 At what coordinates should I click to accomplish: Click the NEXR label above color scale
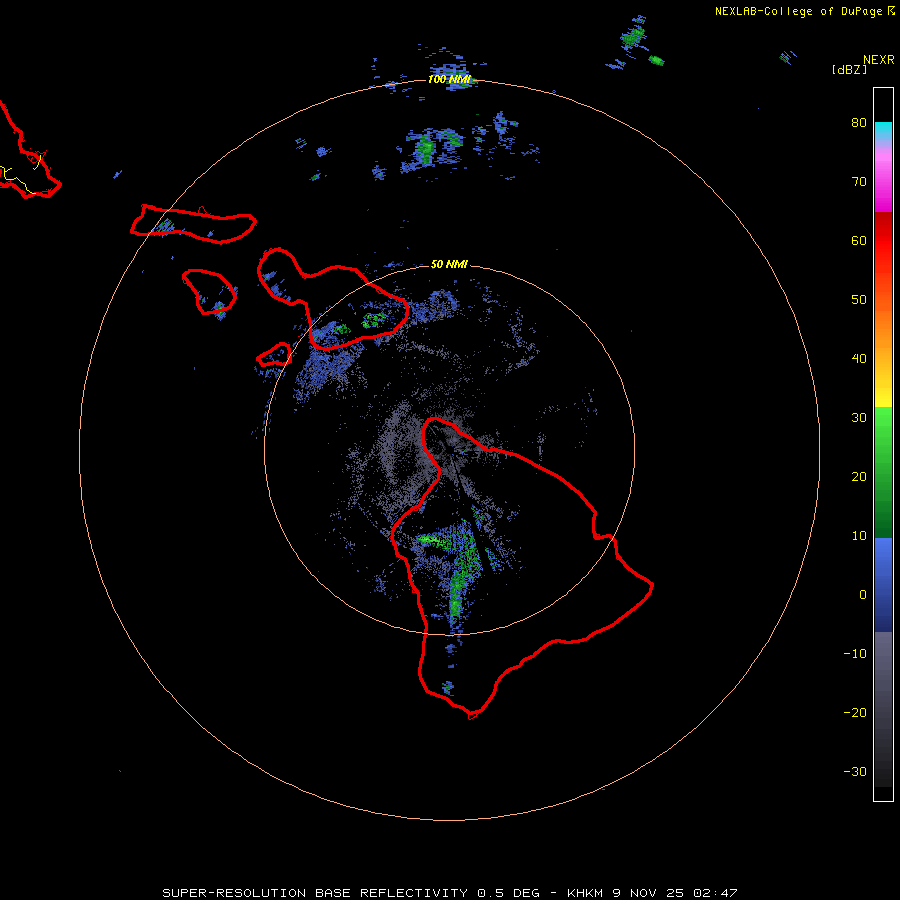coord(878,60)
